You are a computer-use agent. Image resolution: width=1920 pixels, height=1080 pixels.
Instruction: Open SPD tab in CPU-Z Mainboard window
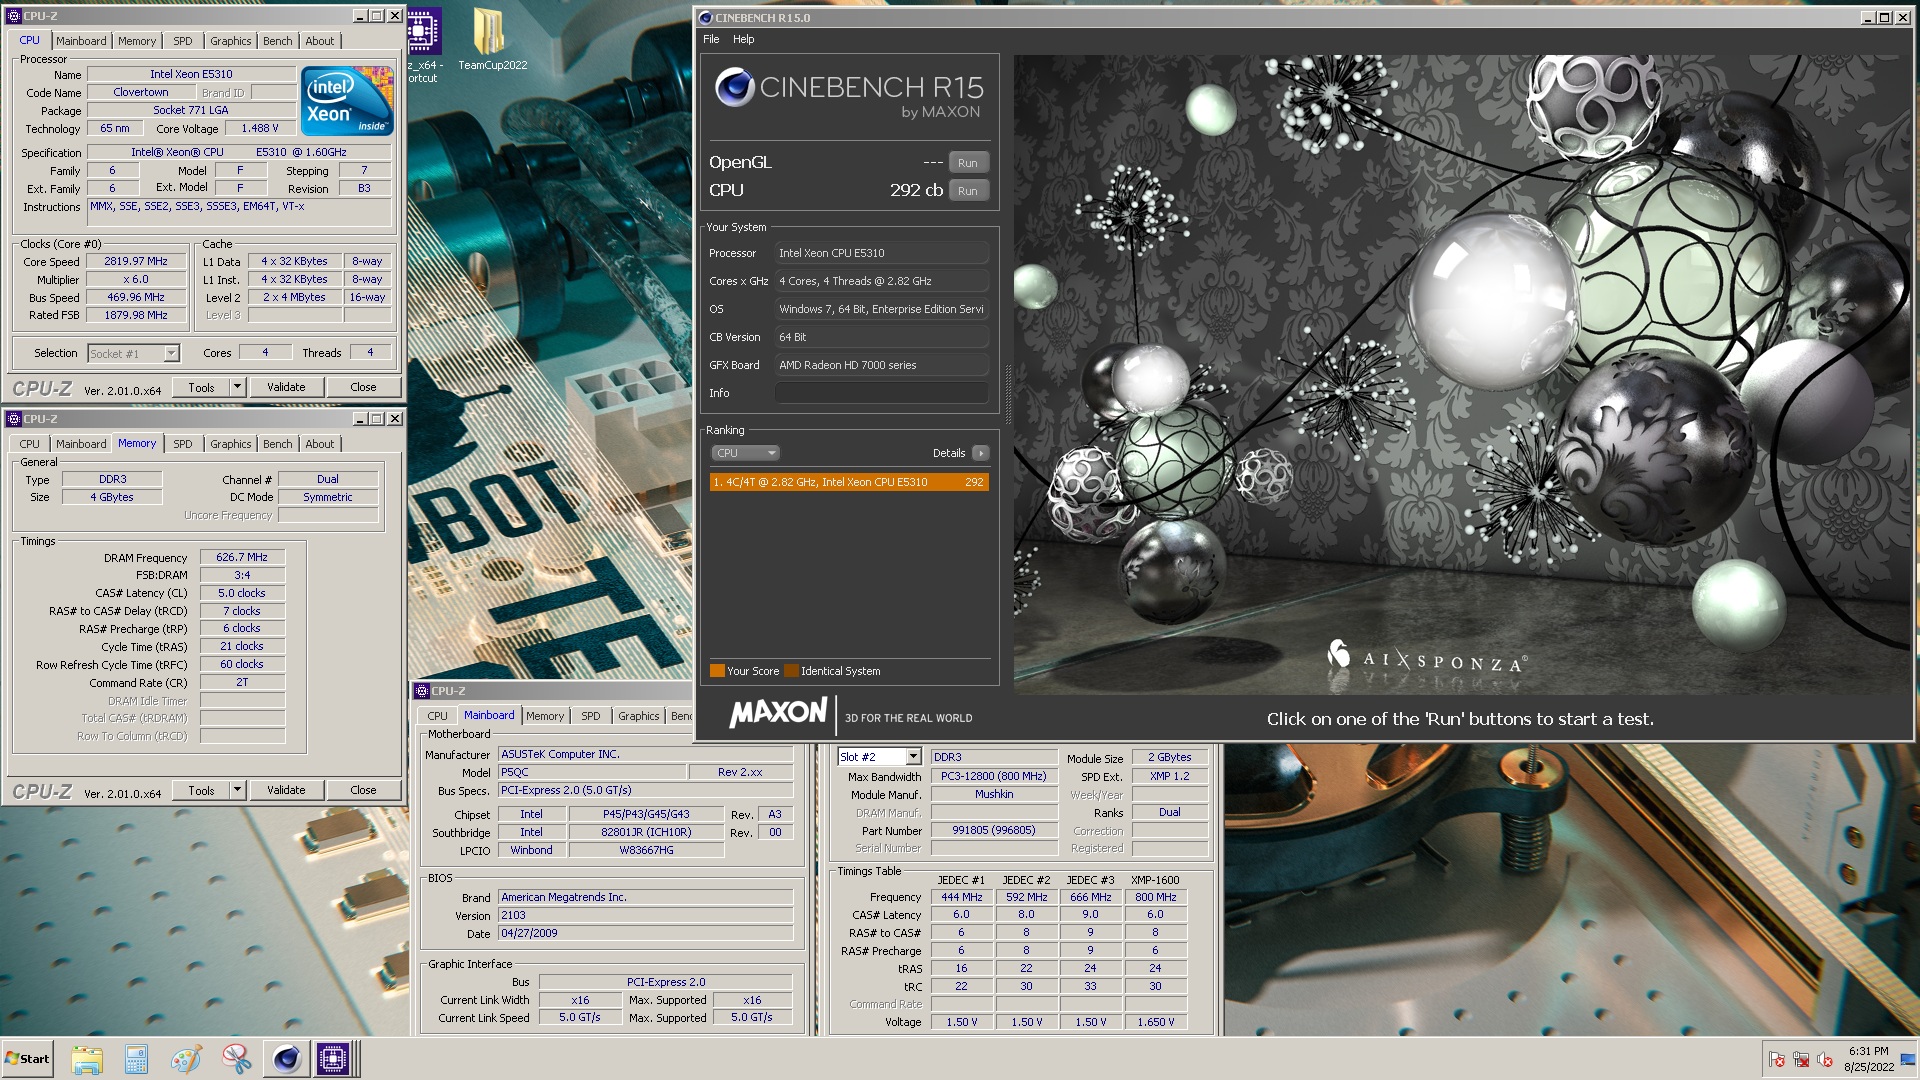pos(591,716)
